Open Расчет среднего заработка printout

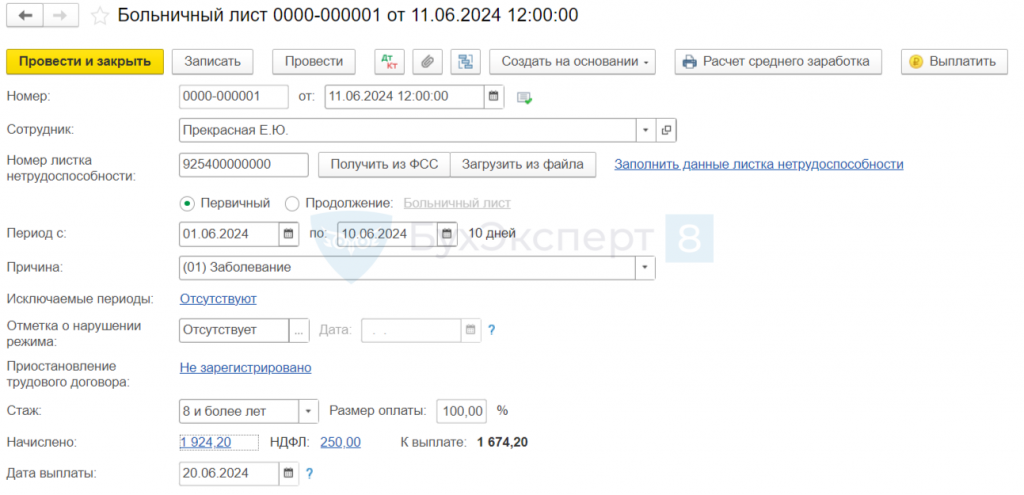pos(778,61)
